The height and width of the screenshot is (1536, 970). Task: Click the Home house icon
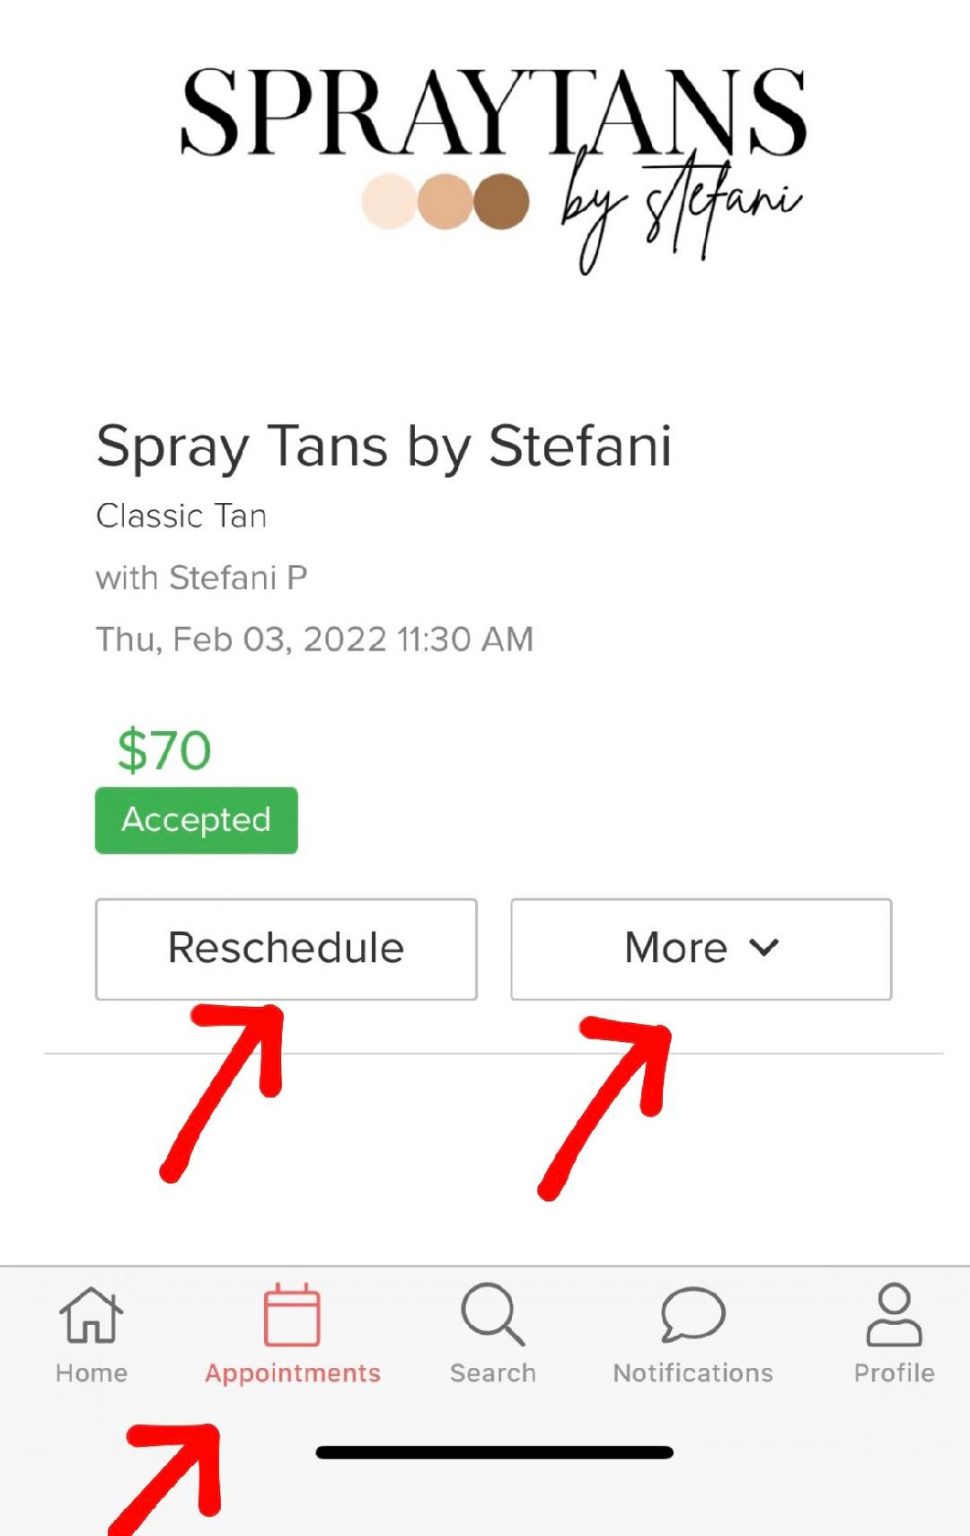pos(89,1317)
